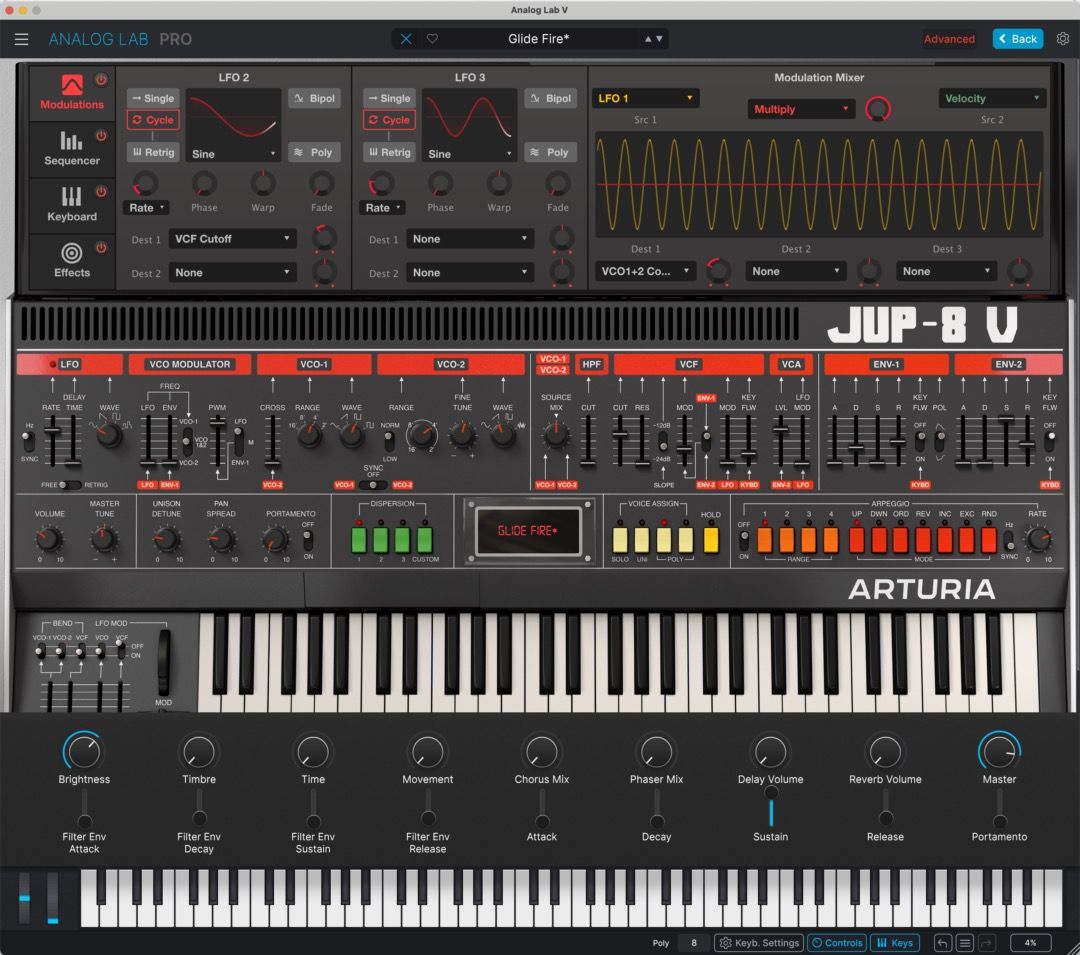The width and height of the screenshot is (1080, 955).
Task: Click the Poly voice count 8 field
Action: point(694,943)
